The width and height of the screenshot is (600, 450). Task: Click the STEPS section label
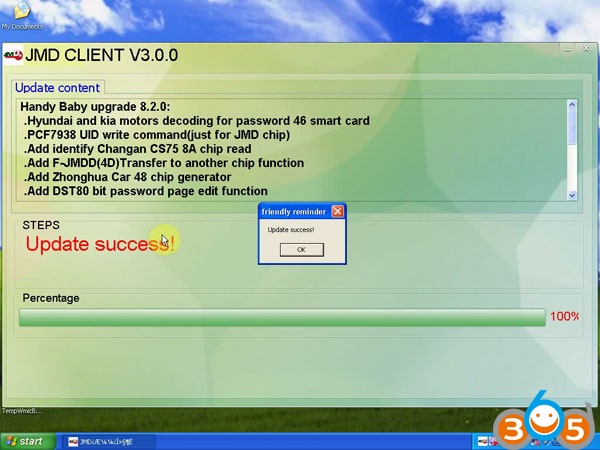tap(41, 225)
